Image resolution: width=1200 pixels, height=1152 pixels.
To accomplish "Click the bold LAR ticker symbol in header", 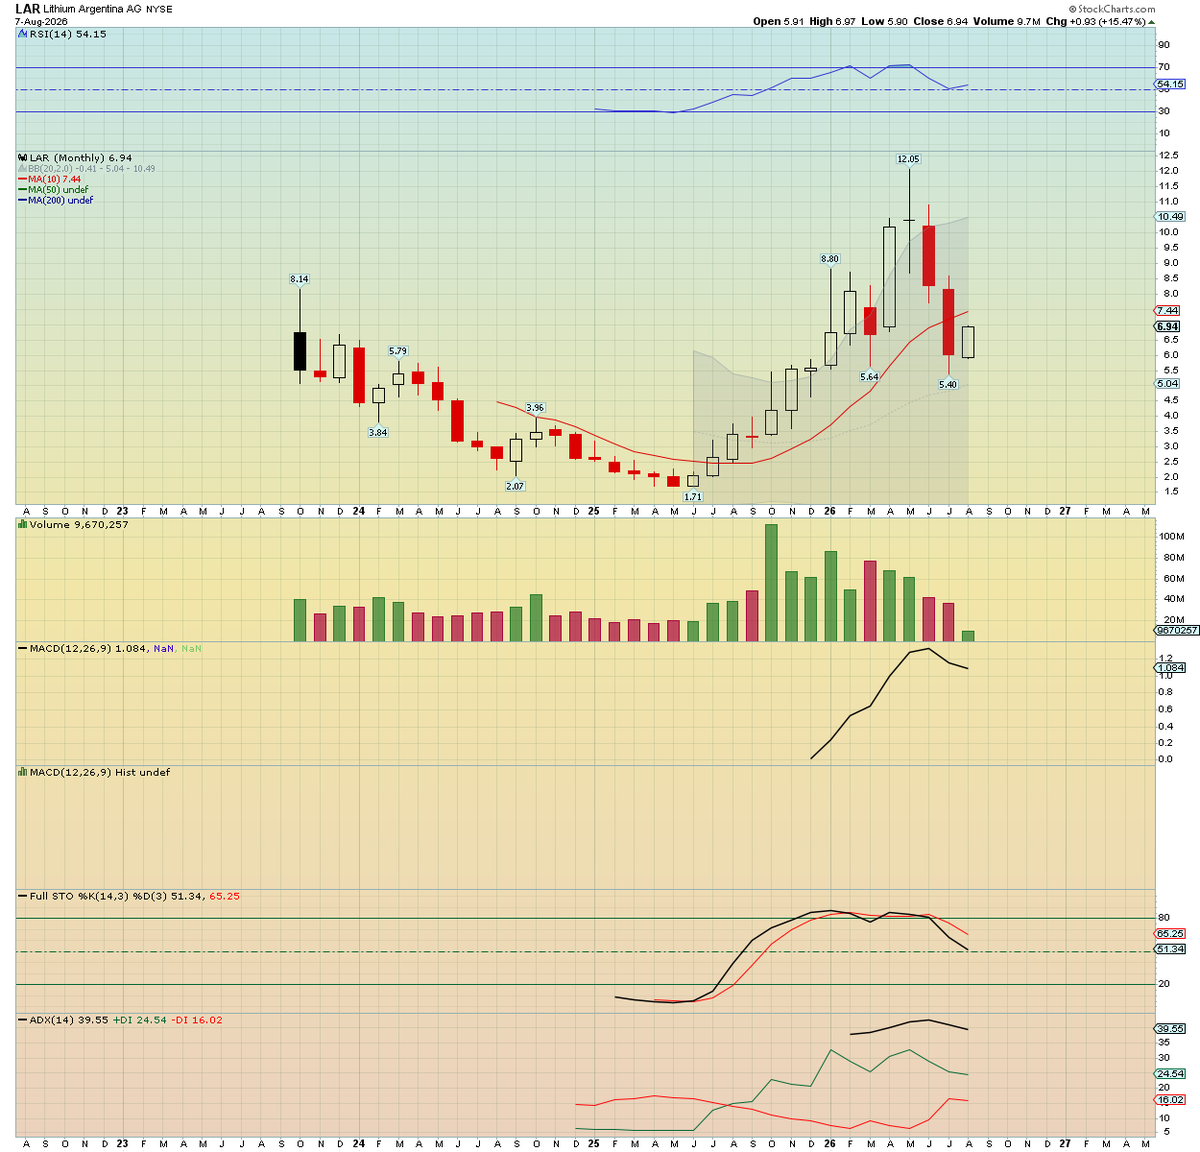I will (27, 9).
